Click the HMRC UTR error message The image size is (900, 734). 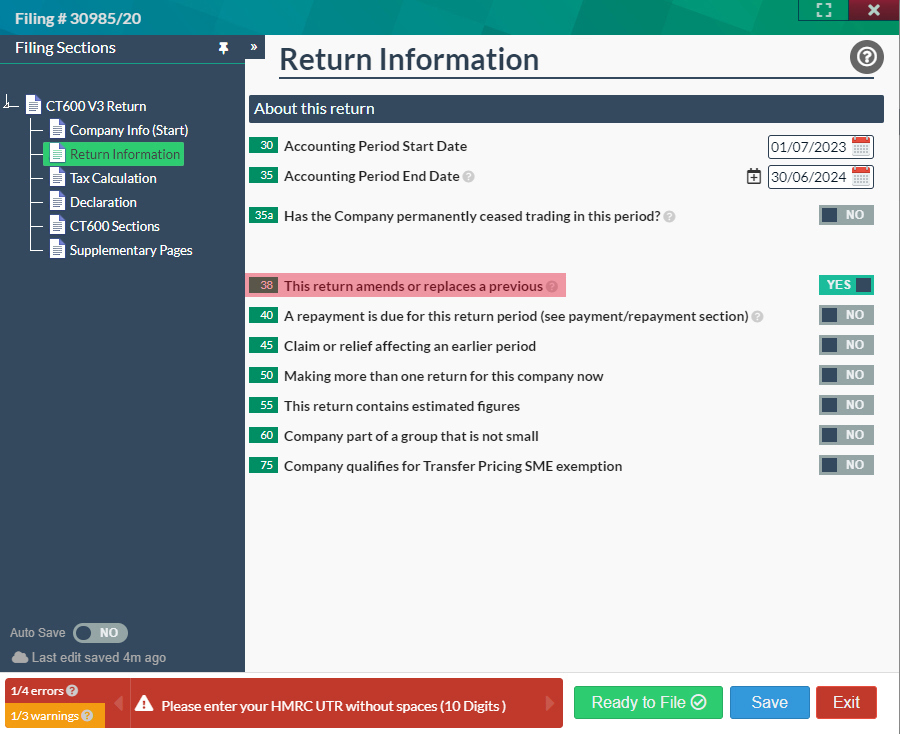333,706
